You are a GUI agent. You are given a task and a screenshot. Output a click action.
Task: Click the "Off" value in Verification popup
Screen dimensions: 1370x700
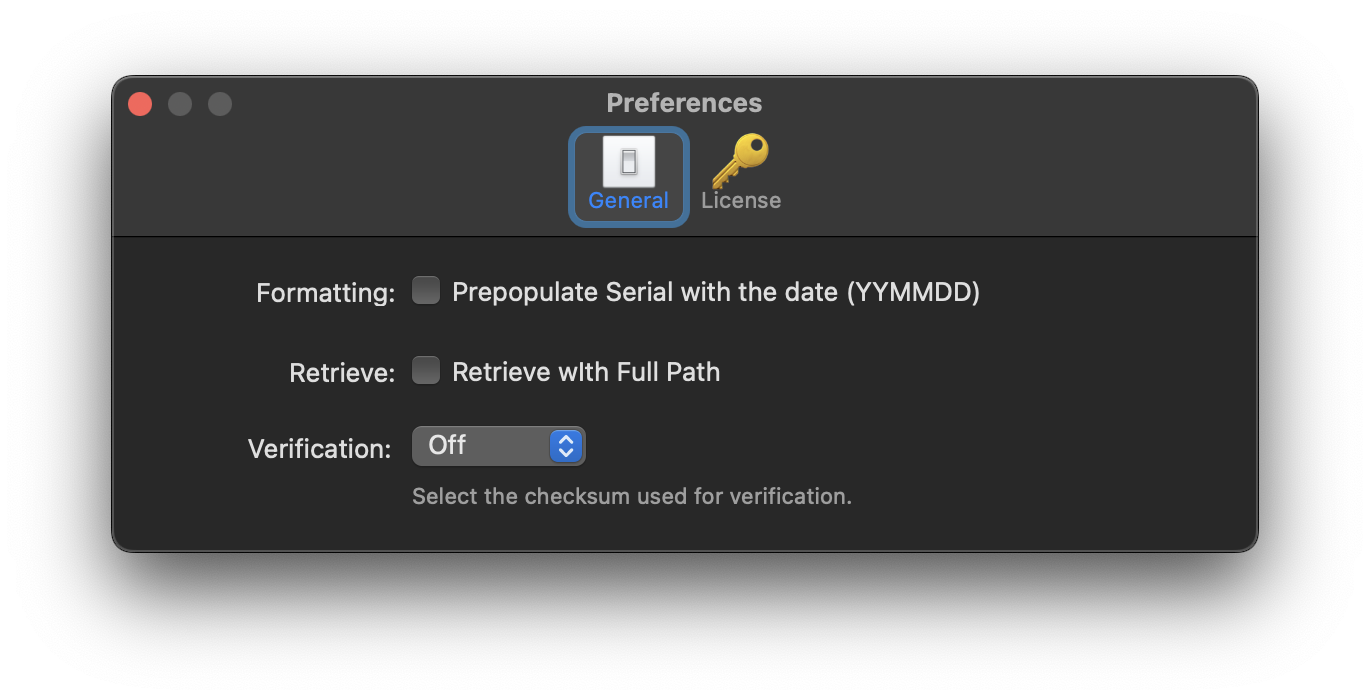[x=447, y=446]
